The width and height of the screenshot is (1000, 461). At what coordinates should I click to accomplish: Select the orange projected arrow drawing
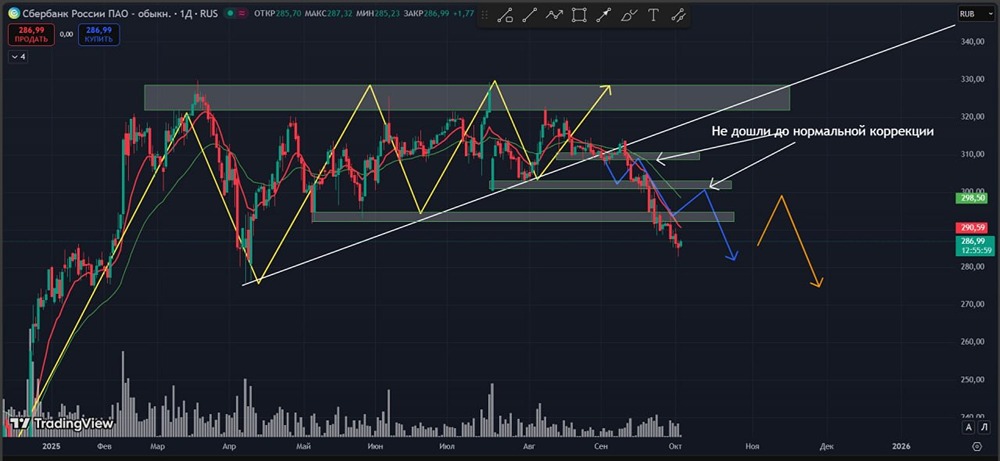(x=791, y=241)
